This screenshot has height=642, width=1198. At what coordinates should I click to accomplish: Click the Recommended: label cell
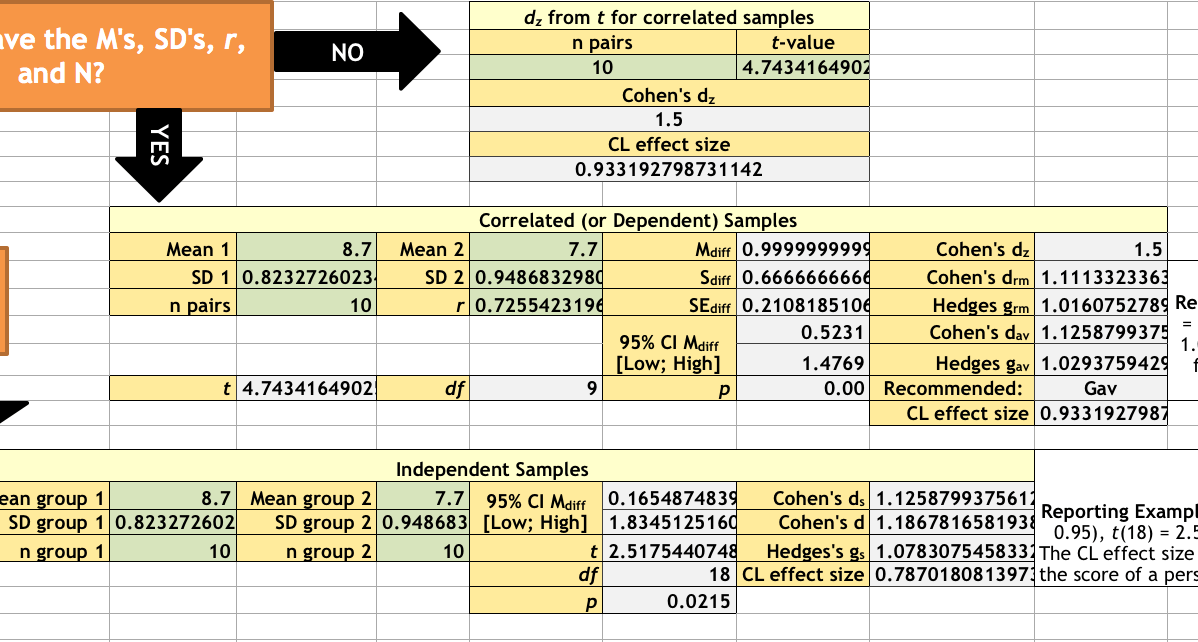pos(952,388)
